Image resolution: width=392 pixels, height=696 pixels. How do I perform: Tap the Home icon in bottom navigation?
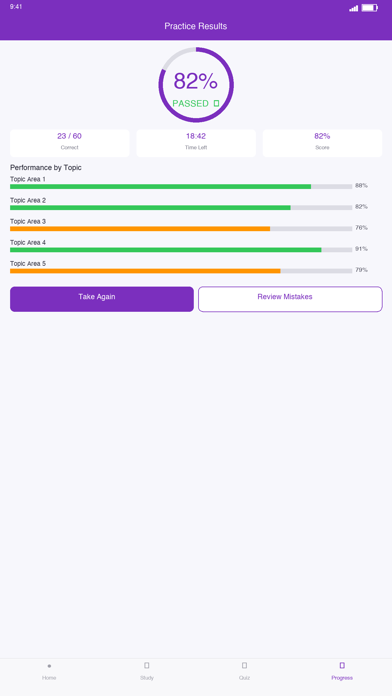[49, 666]
